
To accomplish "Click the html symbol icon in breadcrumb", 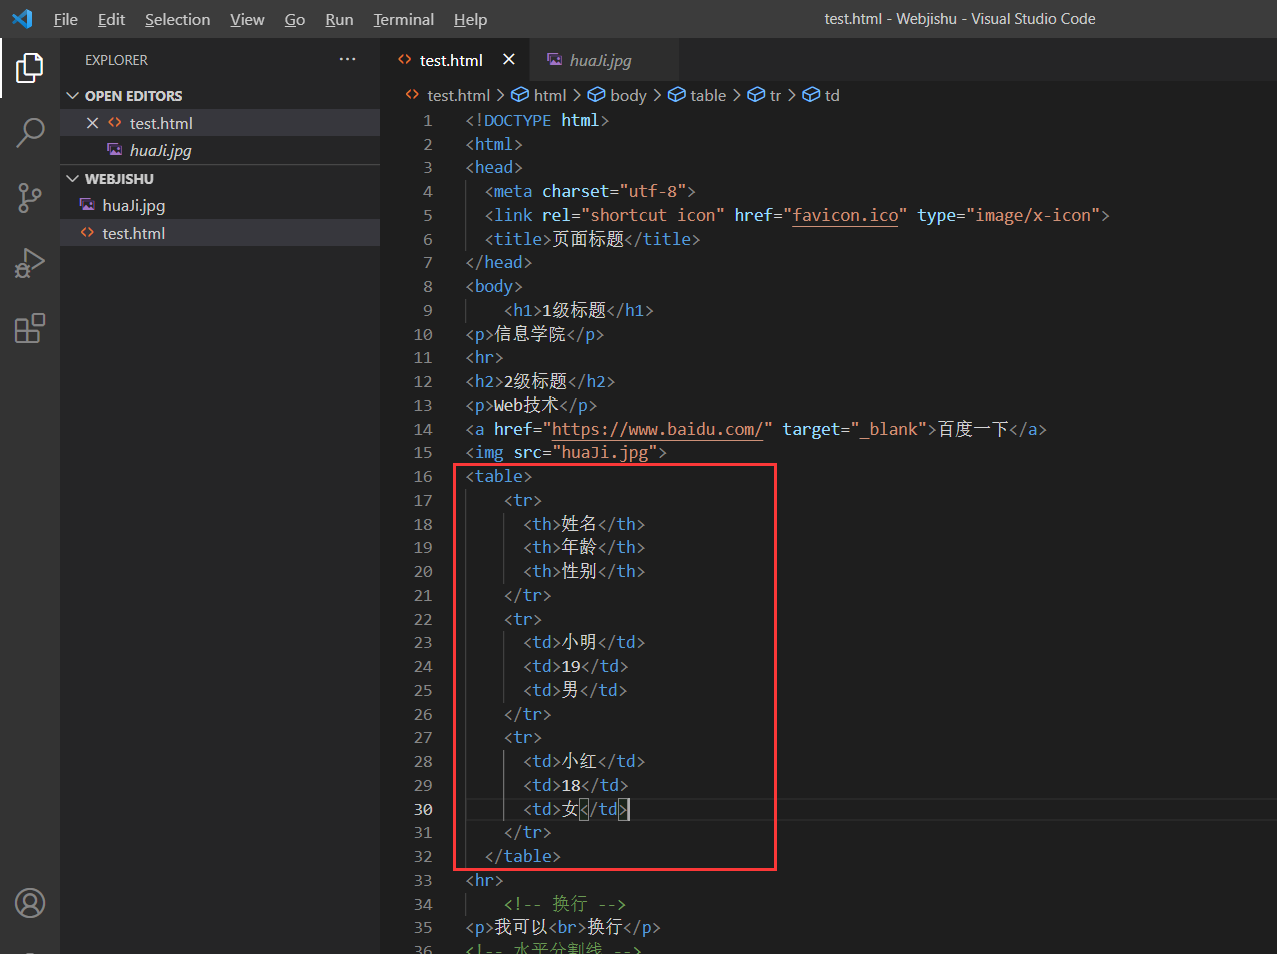I will coord(520,95).
